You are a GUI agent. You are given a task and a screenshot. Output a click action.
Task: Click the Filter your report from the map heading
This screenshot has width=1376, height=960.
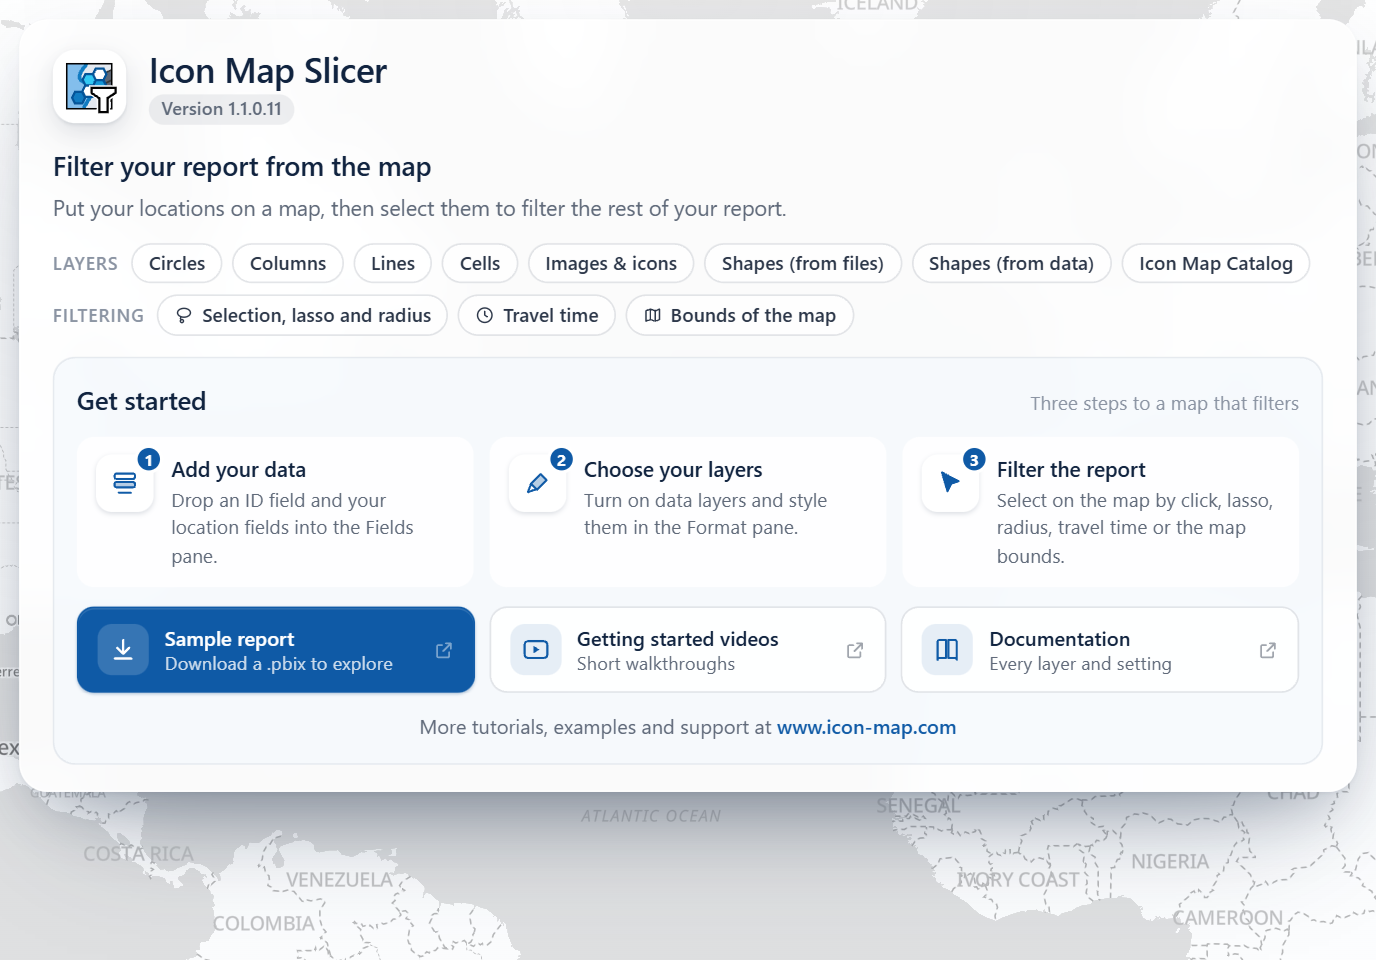(242, 166)
